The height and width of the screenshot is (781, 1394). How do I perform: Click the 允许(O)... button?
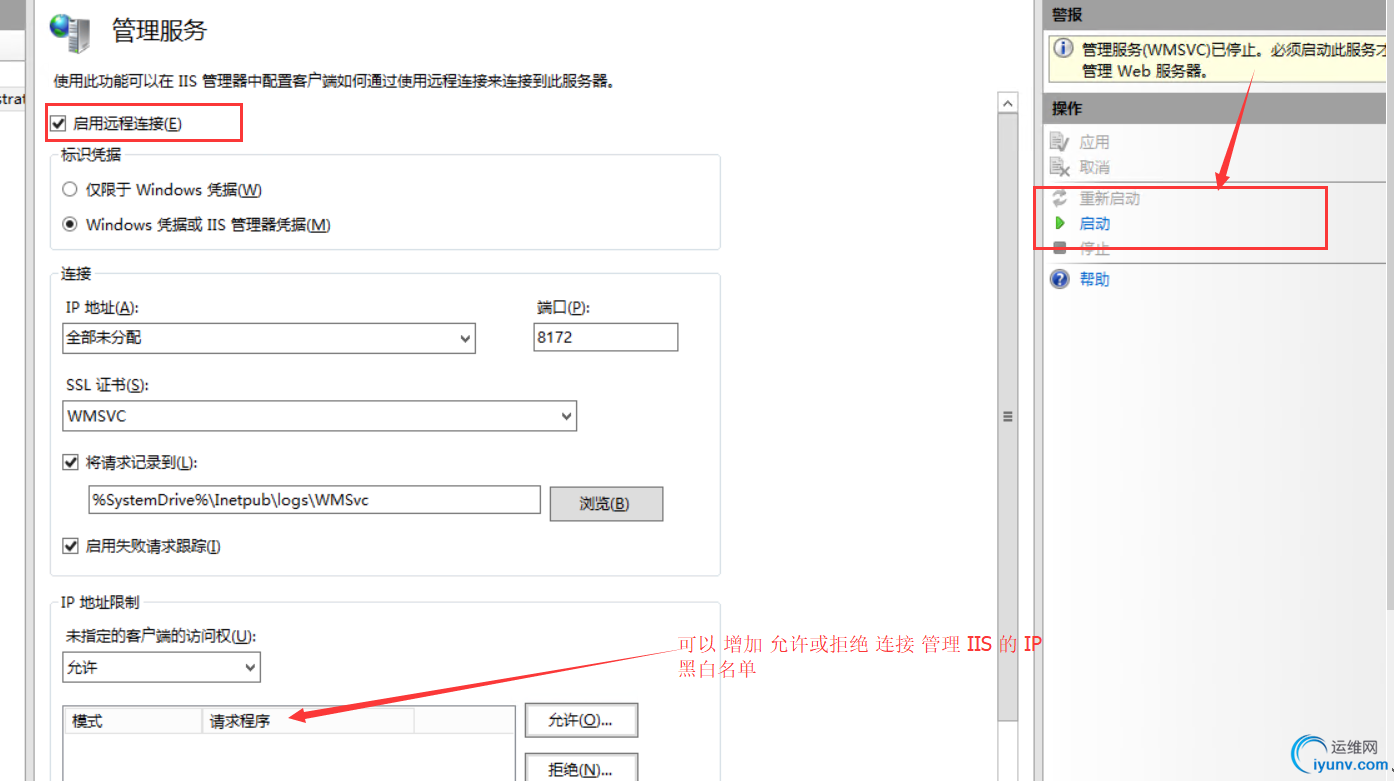point(581,720)
